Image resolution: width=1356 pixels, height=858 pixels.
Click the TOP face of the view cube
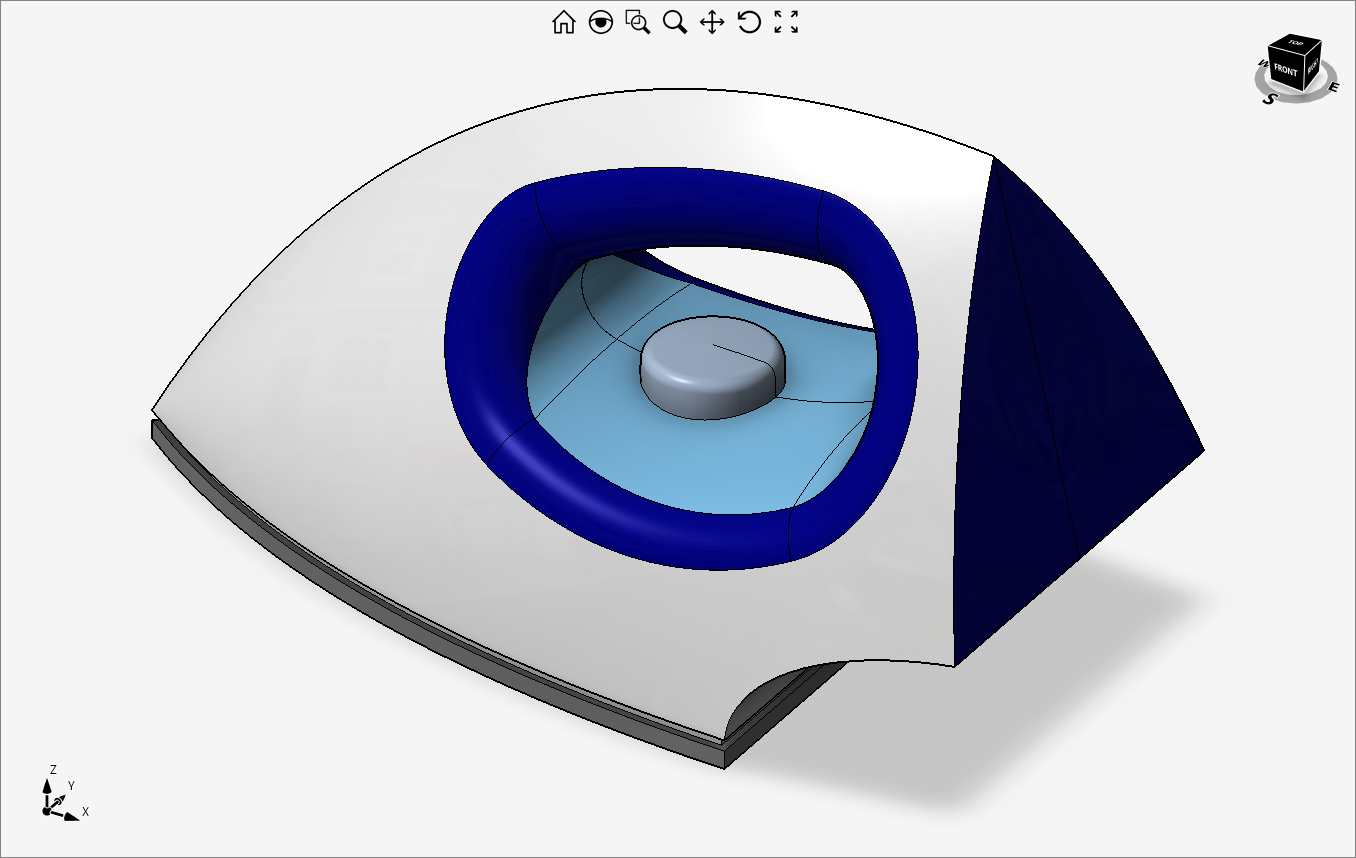1296,43
